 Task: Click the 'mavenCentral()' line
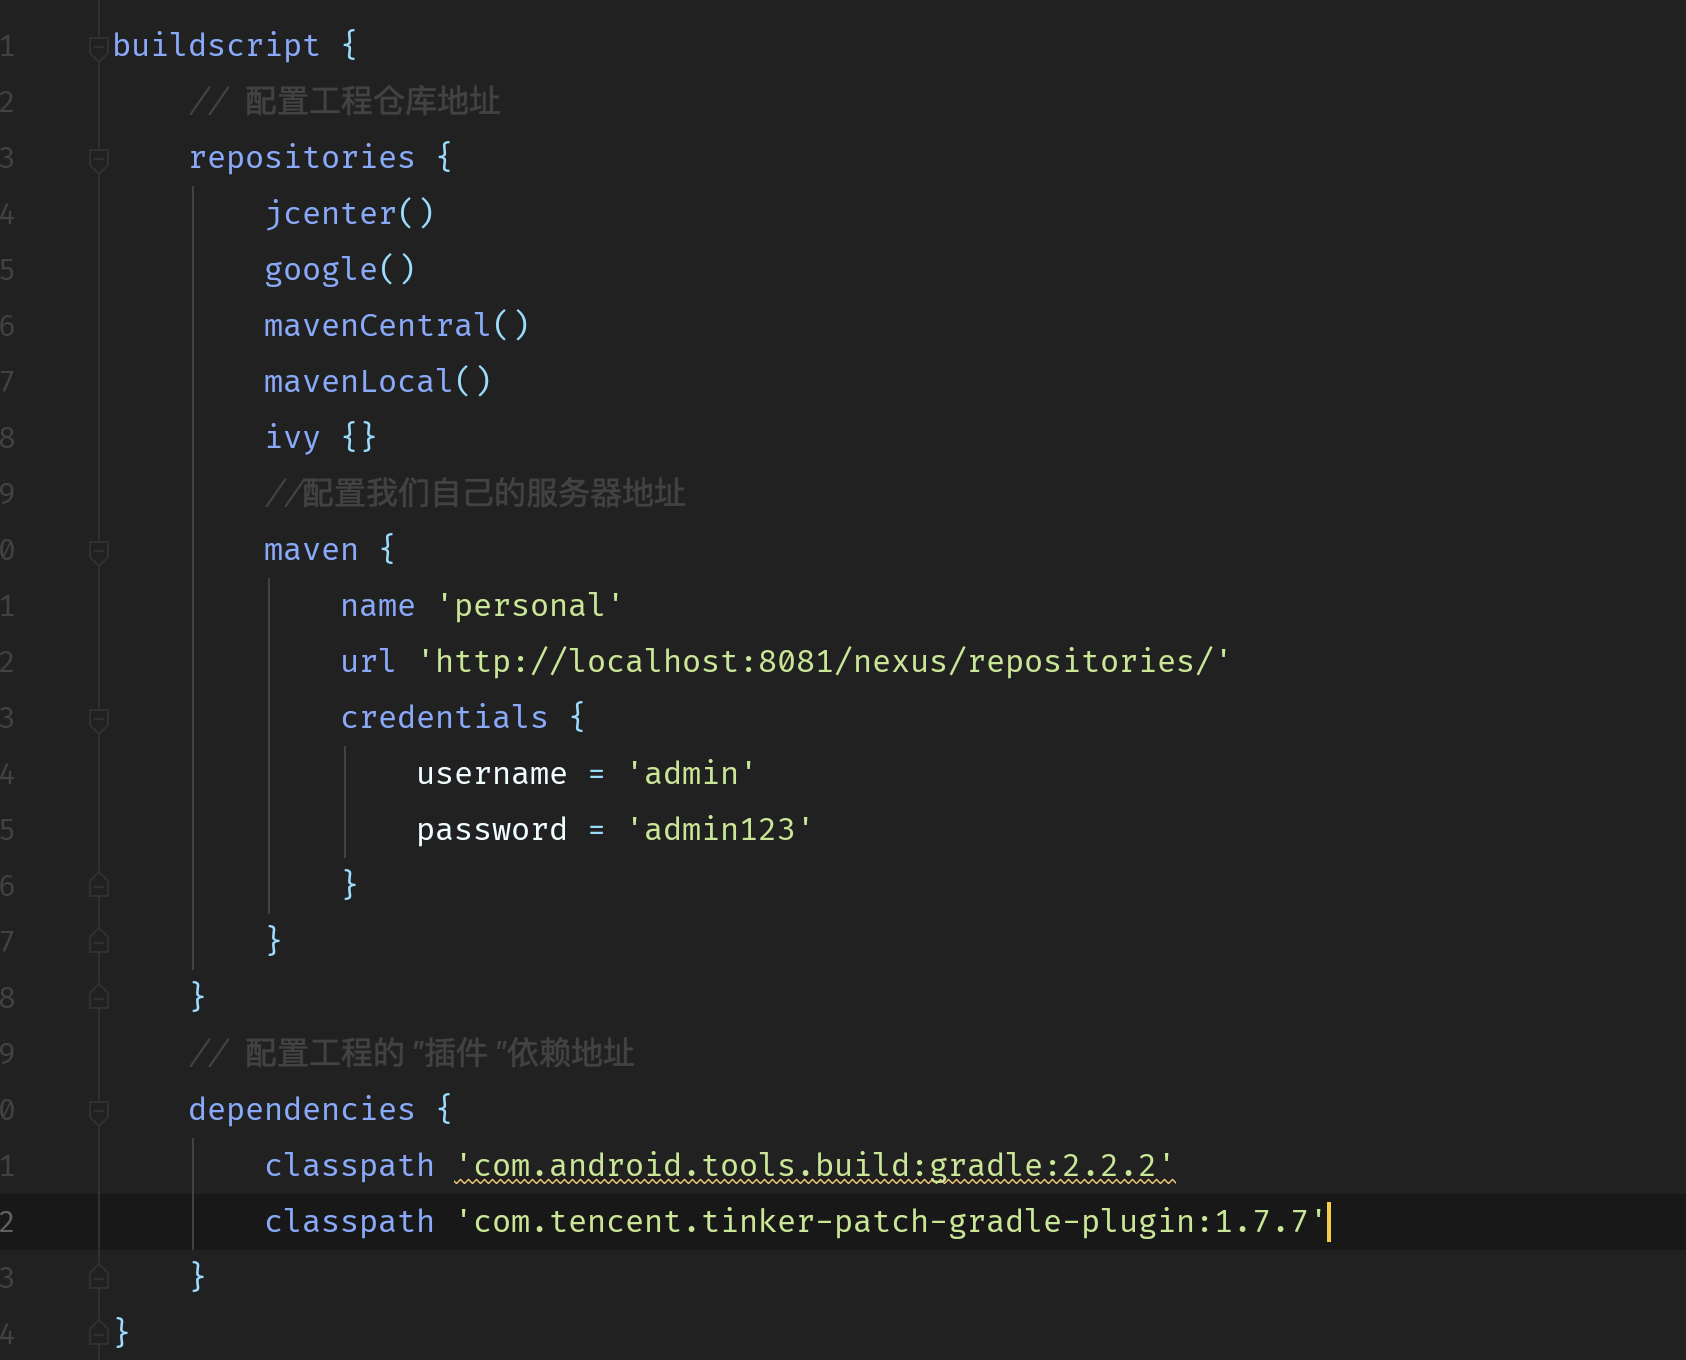coord(396,325)
